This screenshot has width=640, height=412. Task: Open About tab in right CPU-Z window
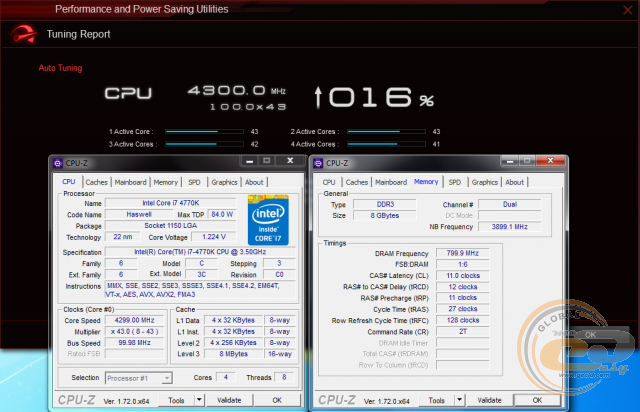(x=514, y=182)
